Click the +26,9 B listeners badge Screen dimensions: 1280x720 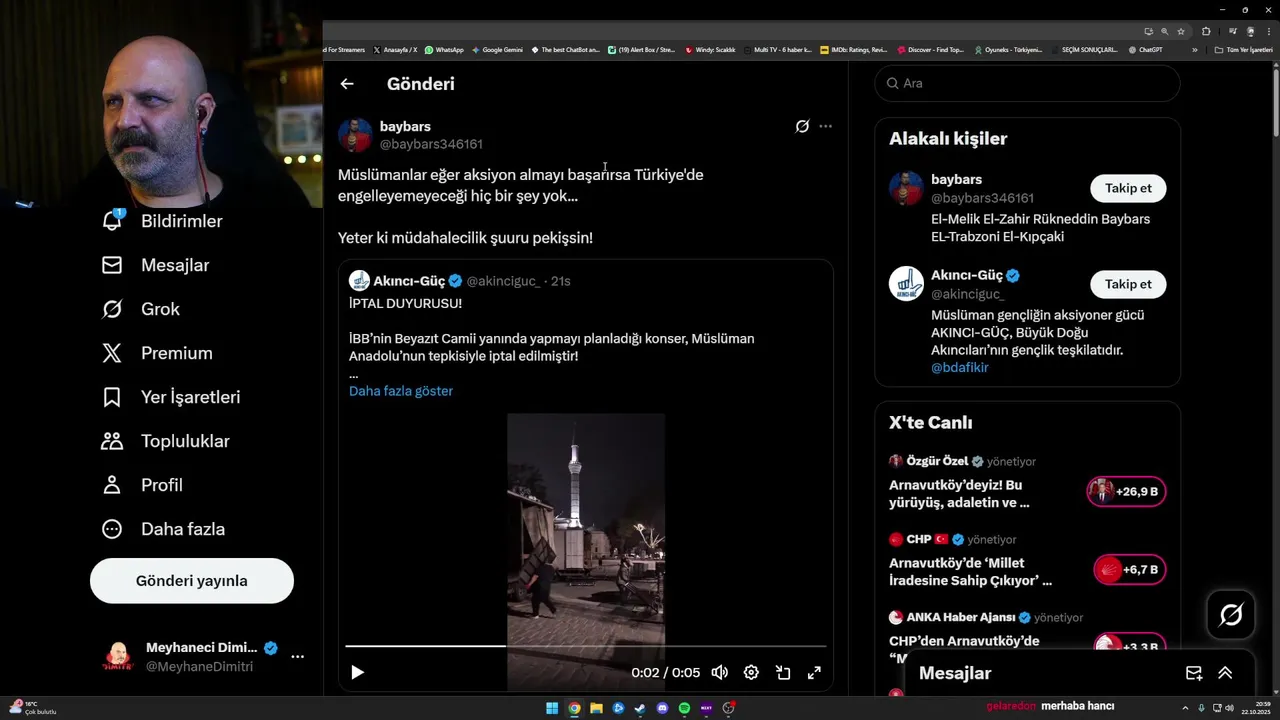(x=1127, y=491)
